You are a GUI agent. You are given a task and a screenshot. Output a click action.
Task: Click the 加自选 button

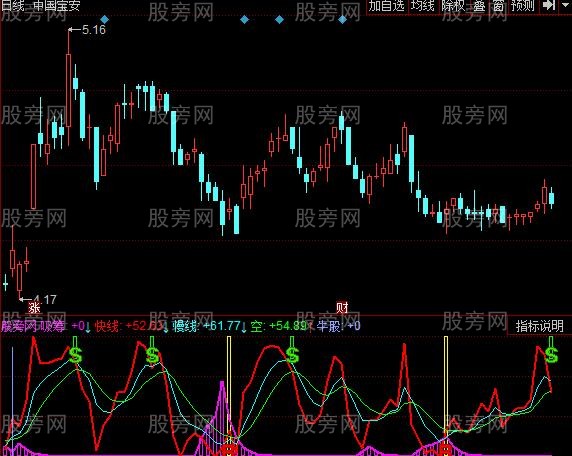tap(387, 6)
